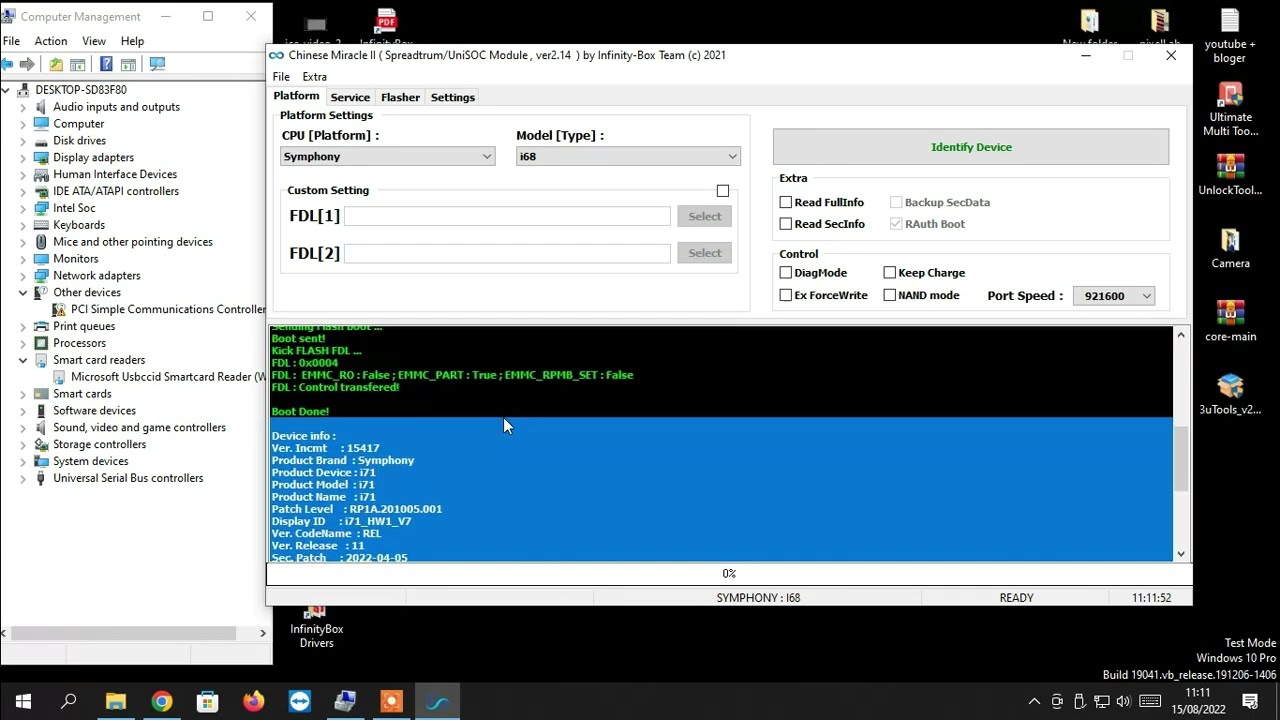Open Microsoft Store taskbar icon

207,702
